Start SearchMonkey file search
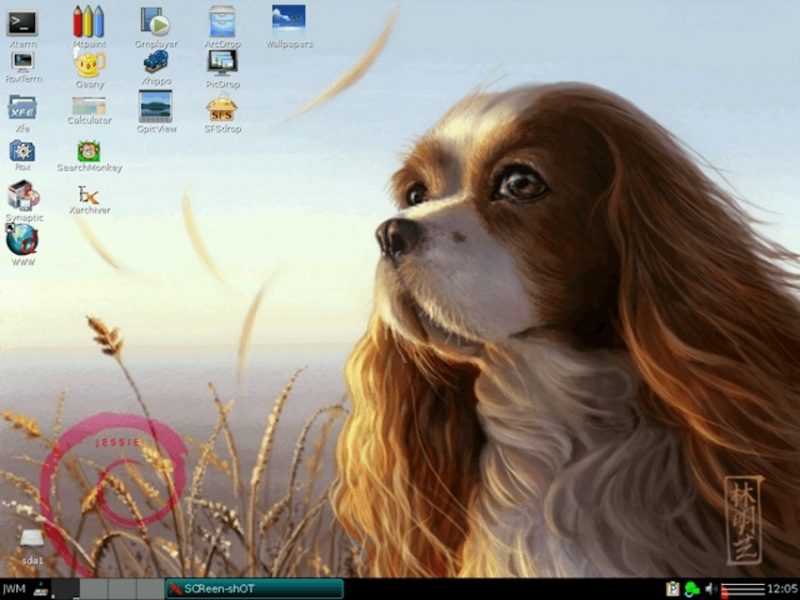Viewport: 800px width, 600px height. tap(88, 152)
